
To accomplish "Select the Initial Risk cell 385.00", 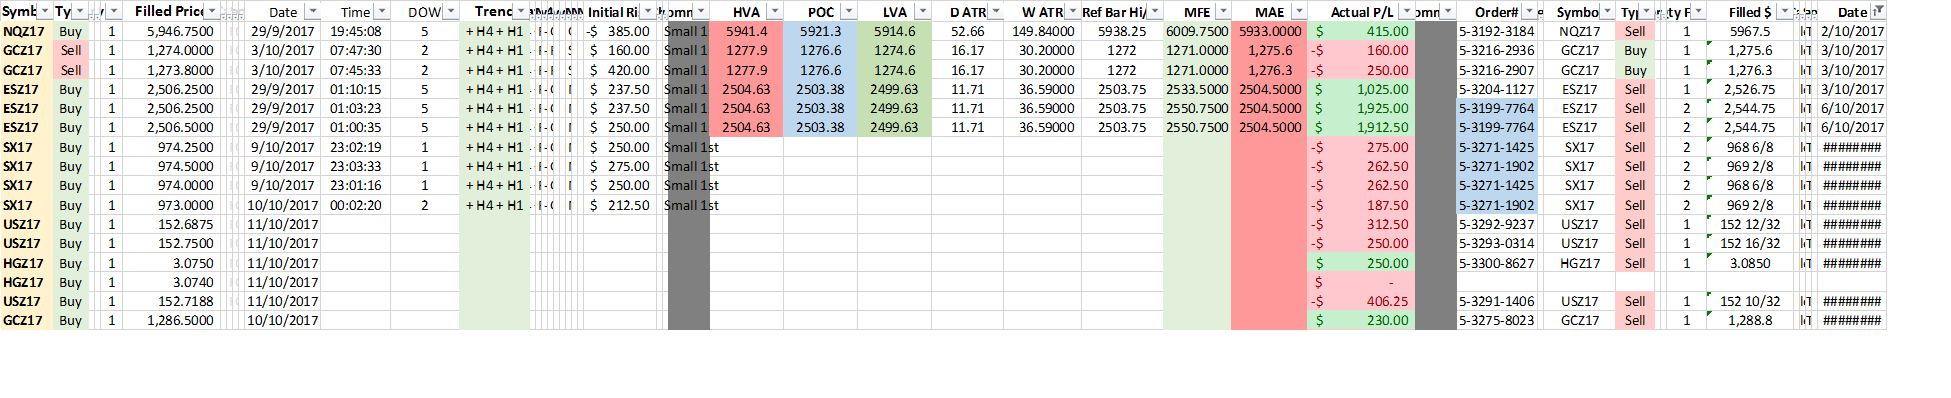I will (619, 31).
